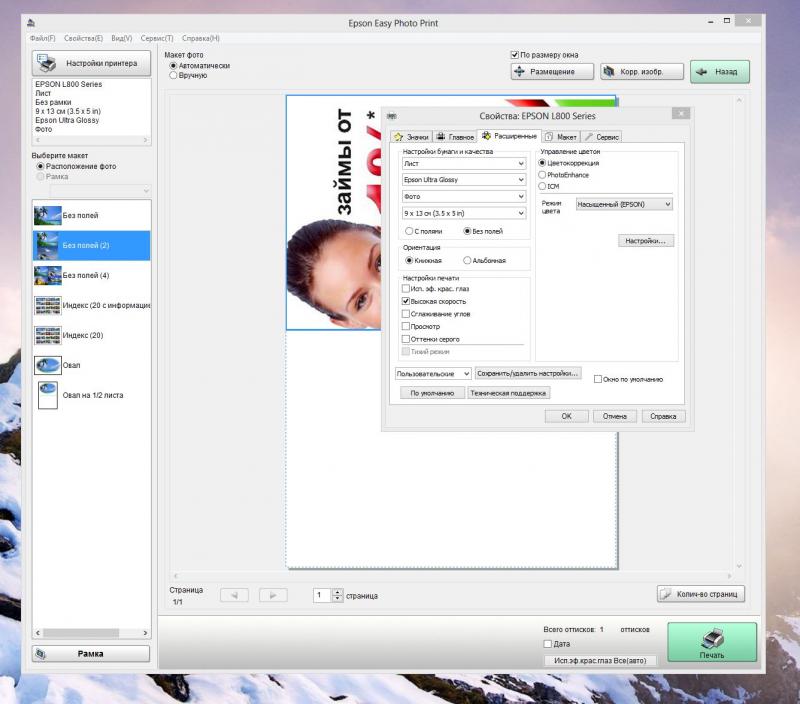
Task: Click Сохранить/удалить настройки button
Action: coord(528,373)
